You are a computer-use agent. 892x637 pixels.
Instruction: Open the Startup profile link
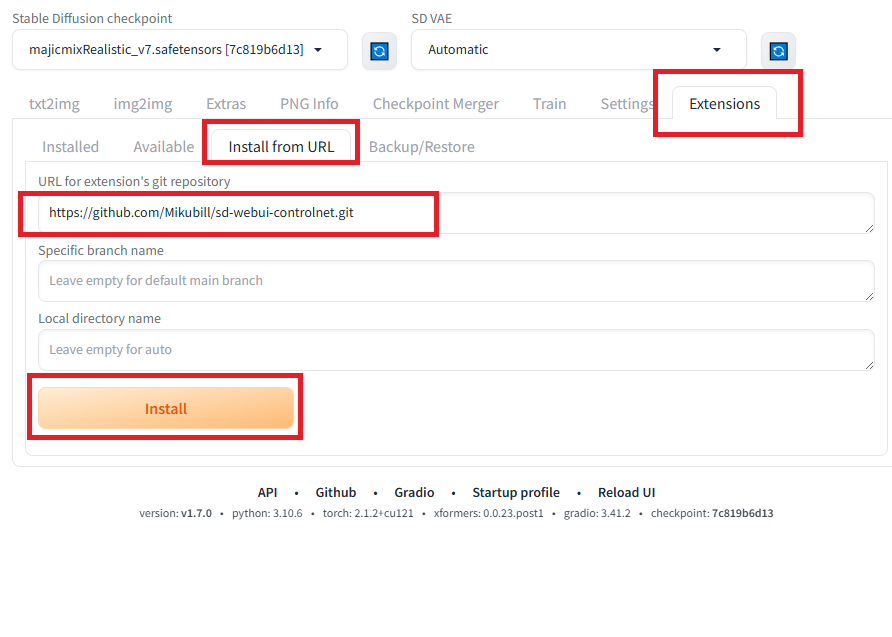point(516,493)
